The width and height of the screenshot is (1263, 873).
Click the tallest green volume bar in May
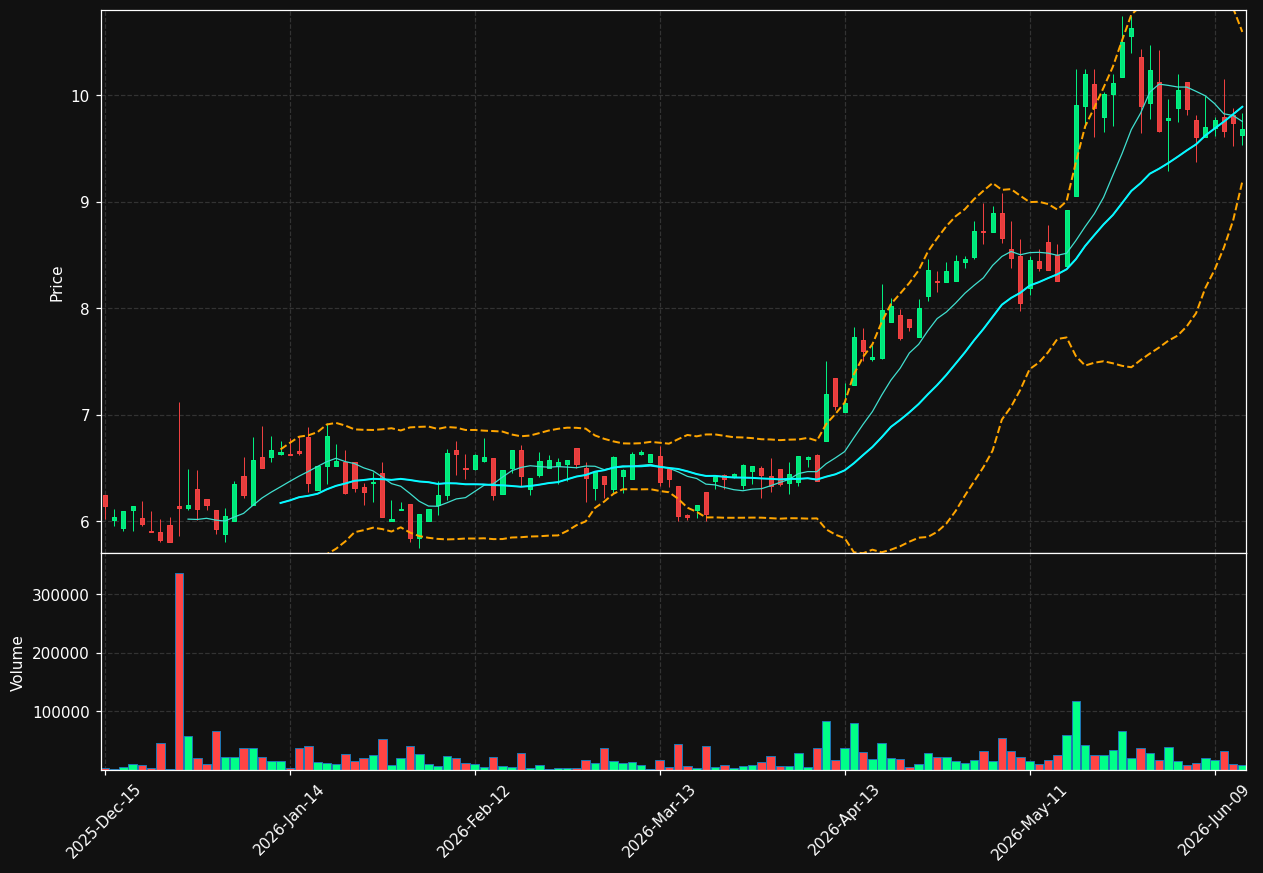coord(1076,735)
